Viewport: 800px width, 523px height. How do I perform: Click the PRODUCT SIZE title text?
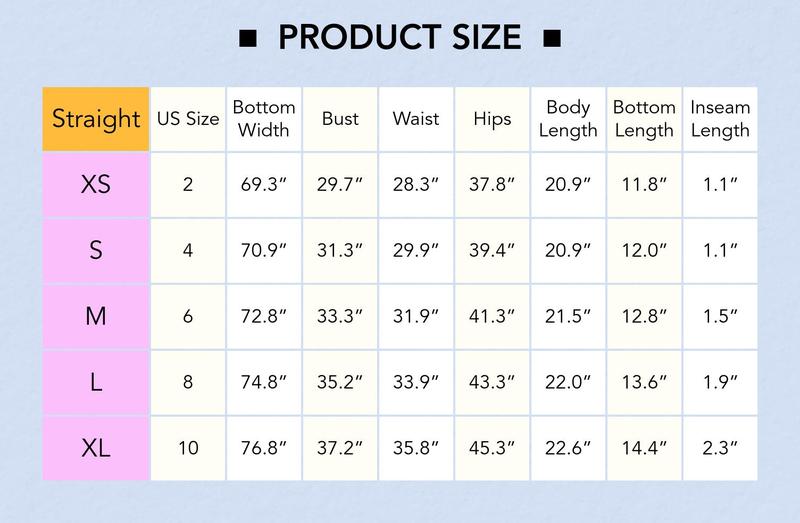[x=400, y=38]
